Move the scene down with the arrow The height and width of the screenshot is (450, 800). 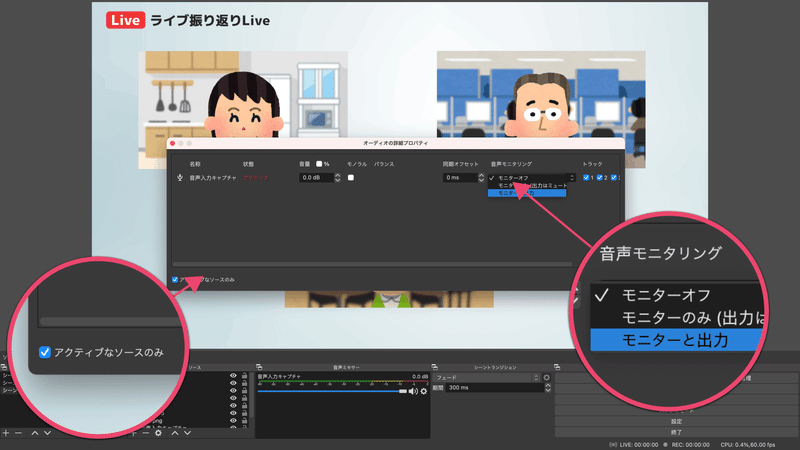coord(47,433)
